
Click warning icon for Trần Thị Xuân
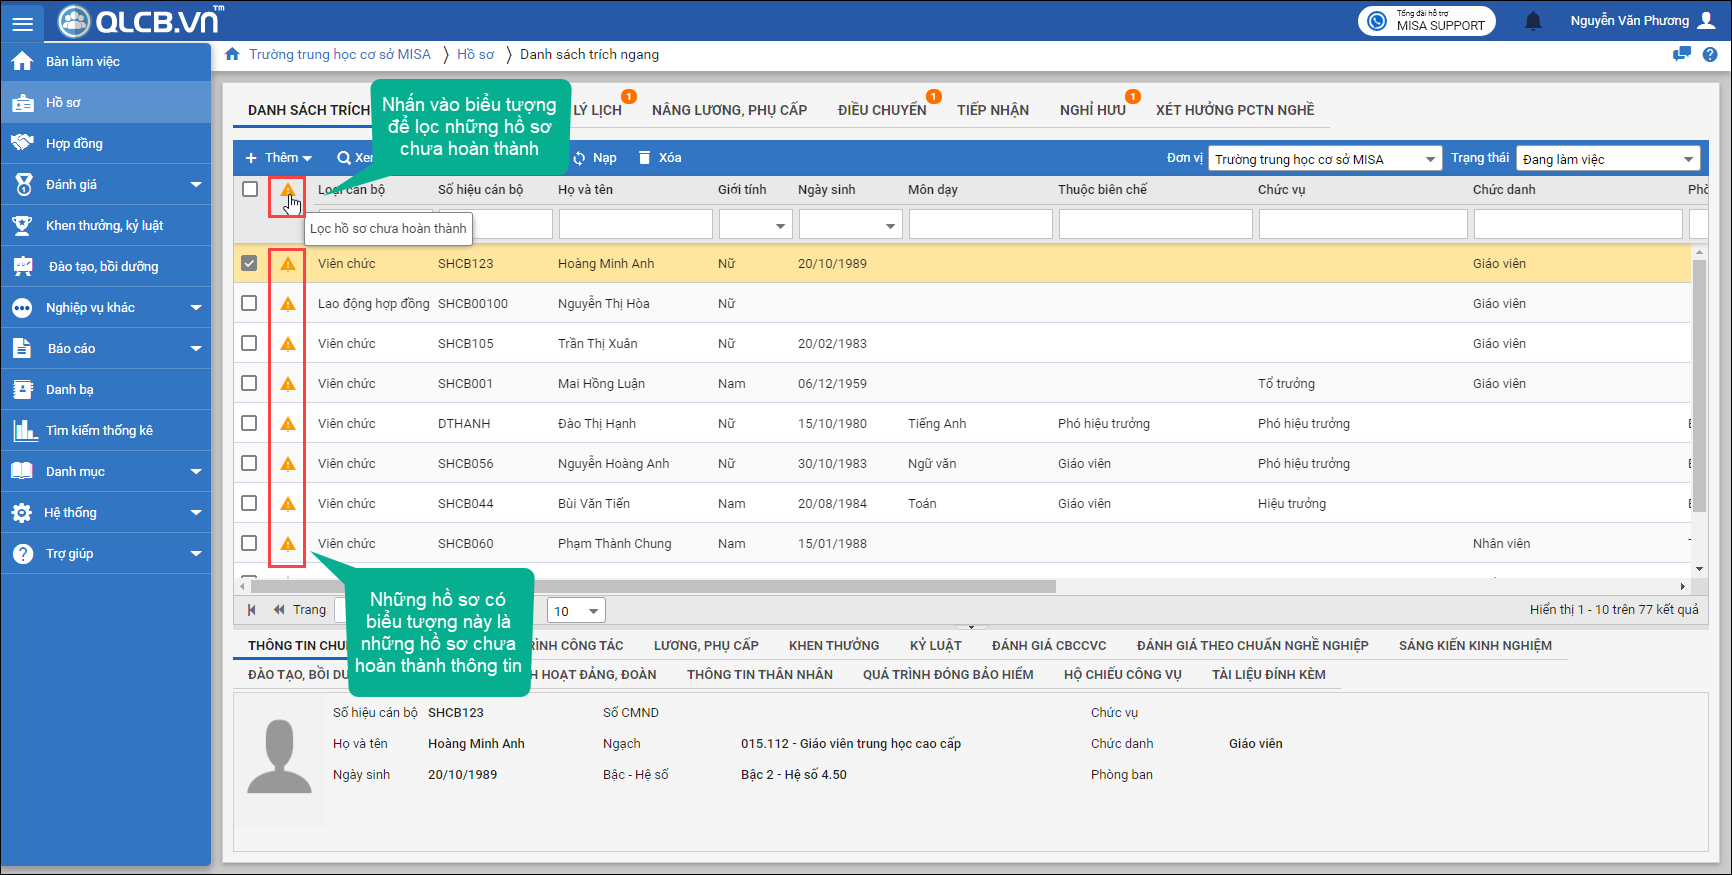[288, 344]
